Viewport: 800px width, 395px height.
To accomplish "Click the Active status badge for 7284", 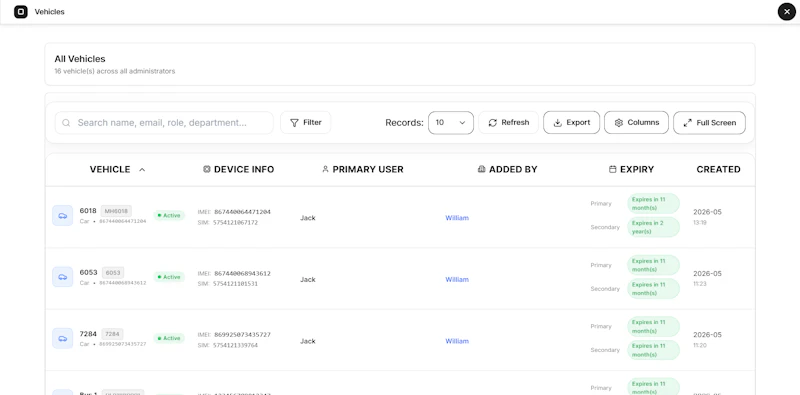I will pyautogui.click(x=169, y=338).
